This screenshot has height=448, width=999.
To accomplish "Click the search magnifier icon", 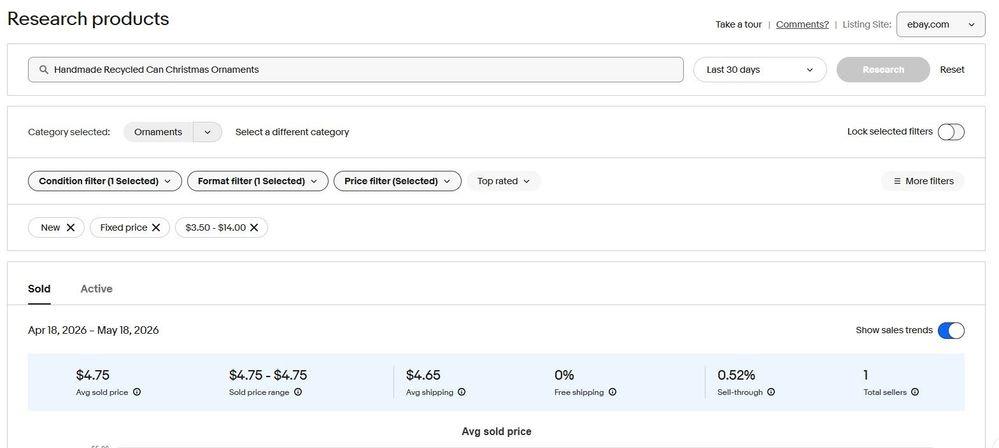I will pyautogui.click(x=43, y=69).
